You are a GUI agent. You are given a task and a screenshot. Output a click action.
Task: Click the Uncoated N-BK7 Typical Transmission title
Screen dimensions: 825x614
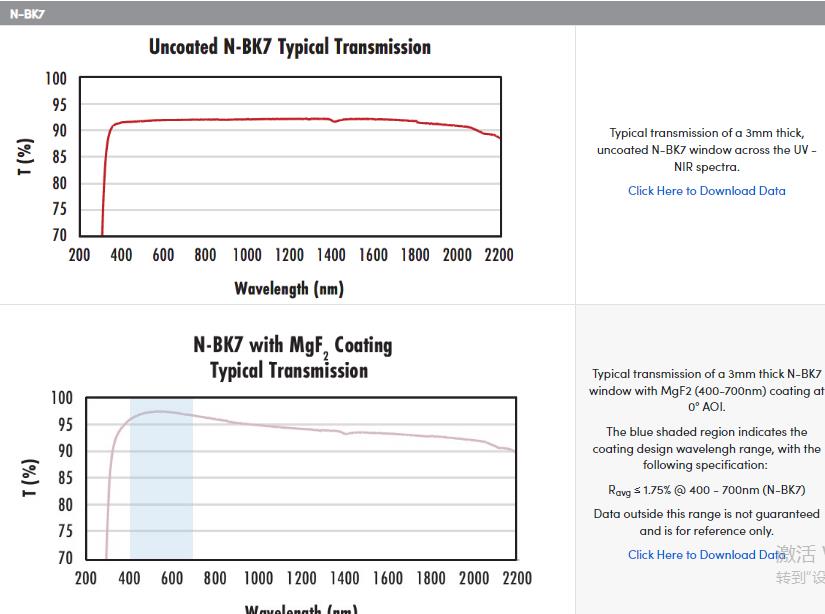pos(290,47)
